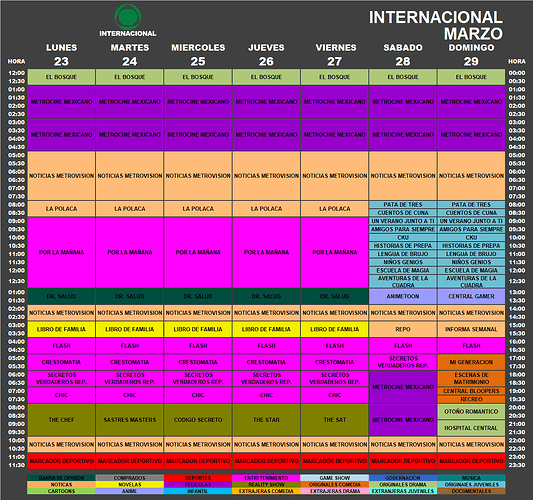
Task: Click the ENTRETENIMIENTO legend swatch
Action: pyautogui.click(x=266, y=478)
